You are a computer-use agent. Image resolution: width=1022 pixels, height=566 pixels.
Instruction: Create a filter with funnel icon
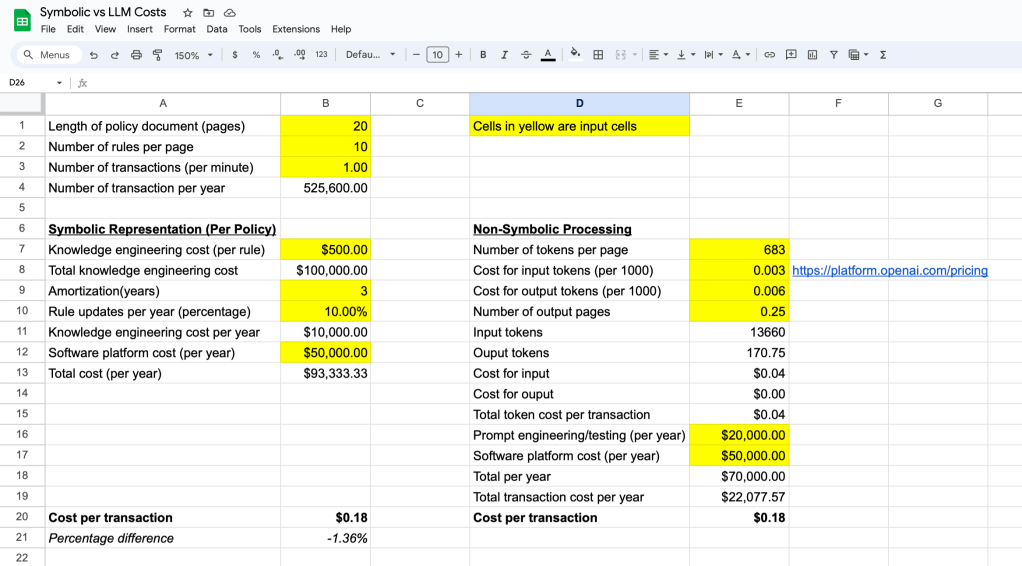pos(833,55)
